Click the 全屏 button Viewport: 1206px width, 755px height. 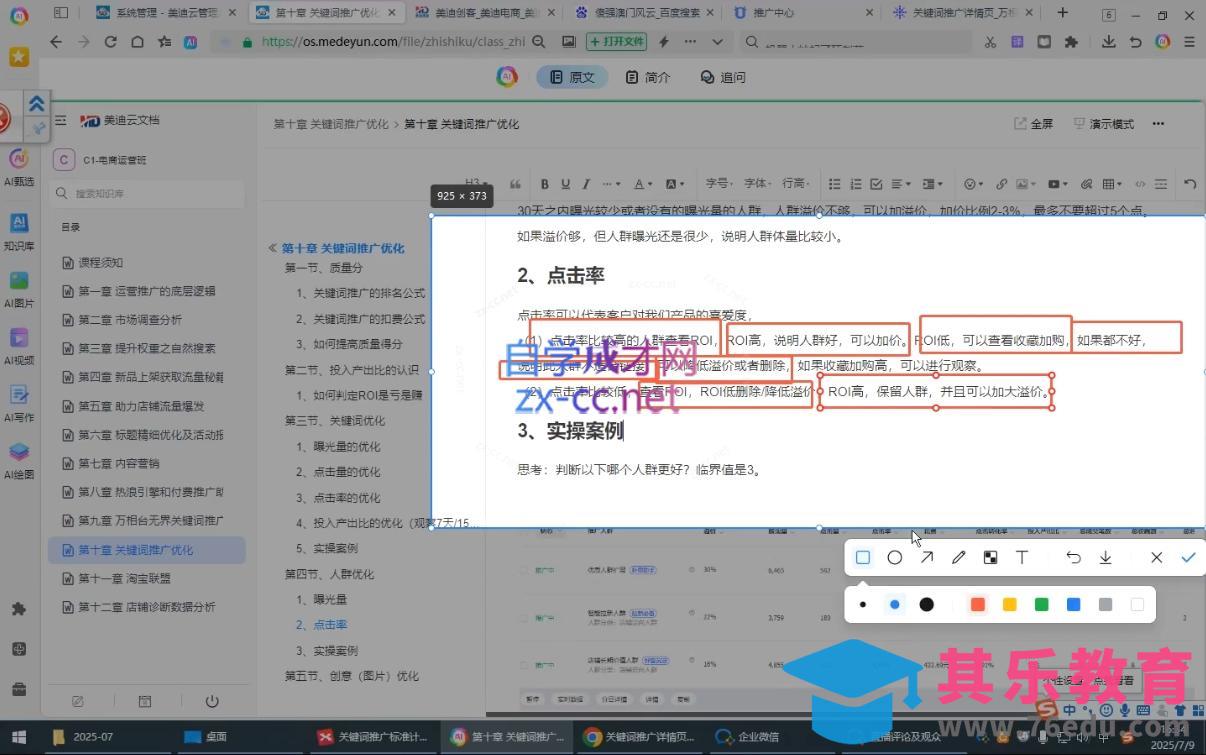(1032, 123)
